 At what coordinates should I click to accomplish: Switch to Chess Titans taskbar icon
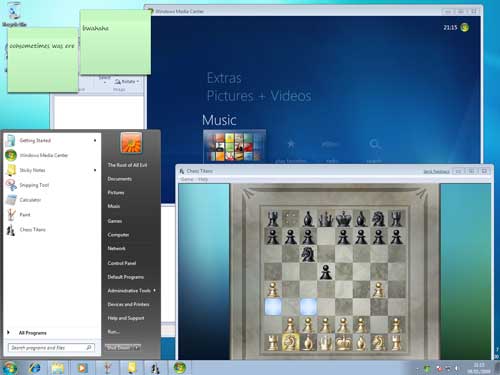[x=155, y=368]
